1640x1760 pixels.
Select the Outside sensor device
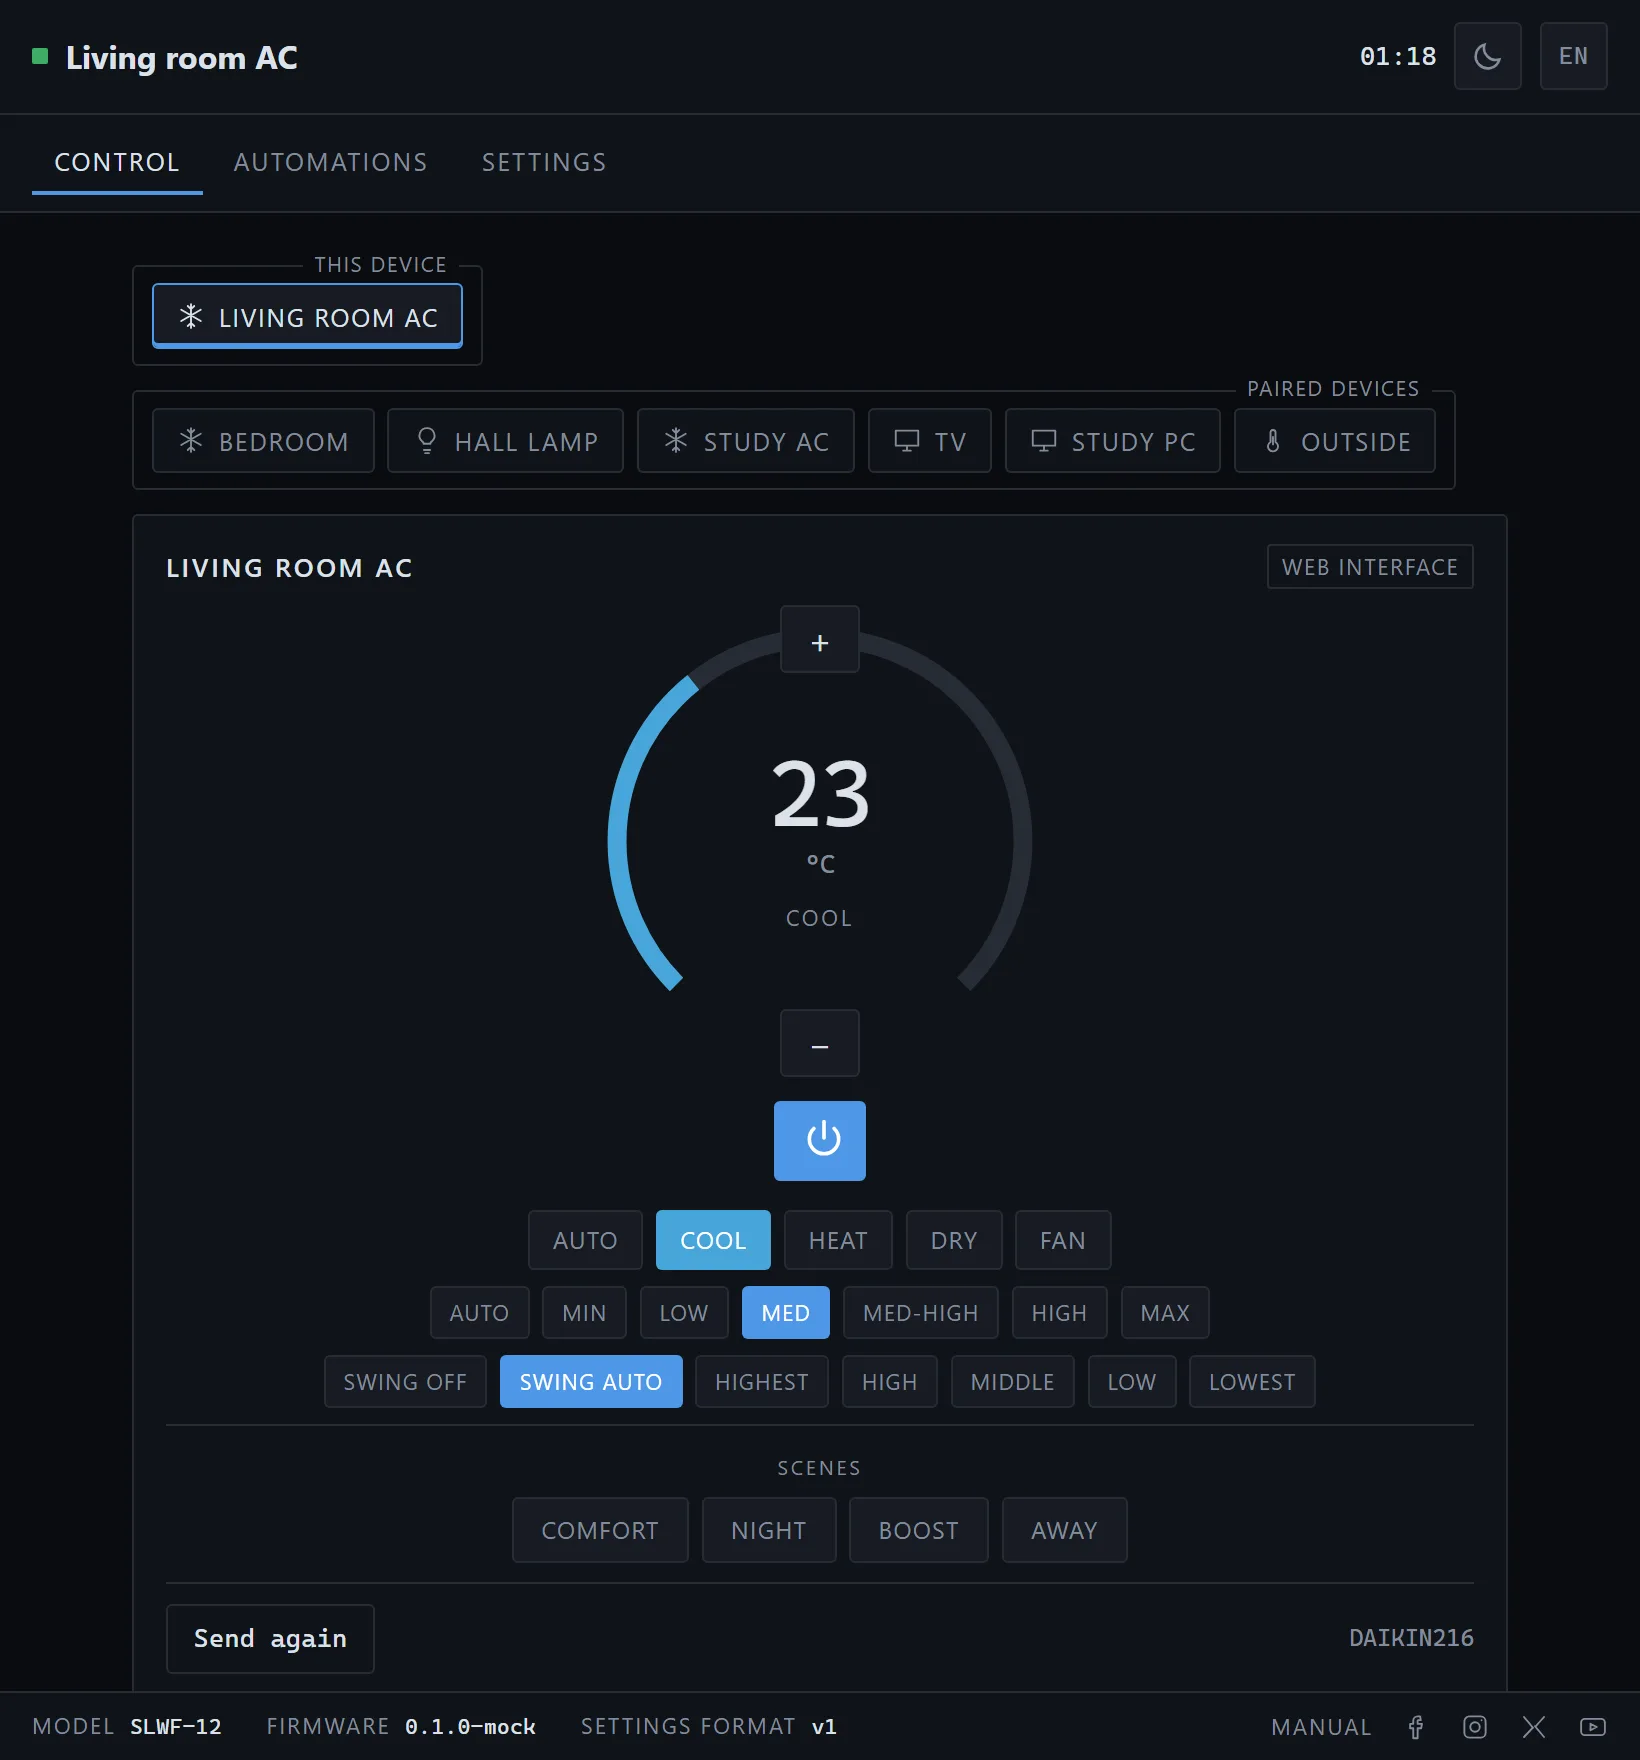coord(1335,441)
